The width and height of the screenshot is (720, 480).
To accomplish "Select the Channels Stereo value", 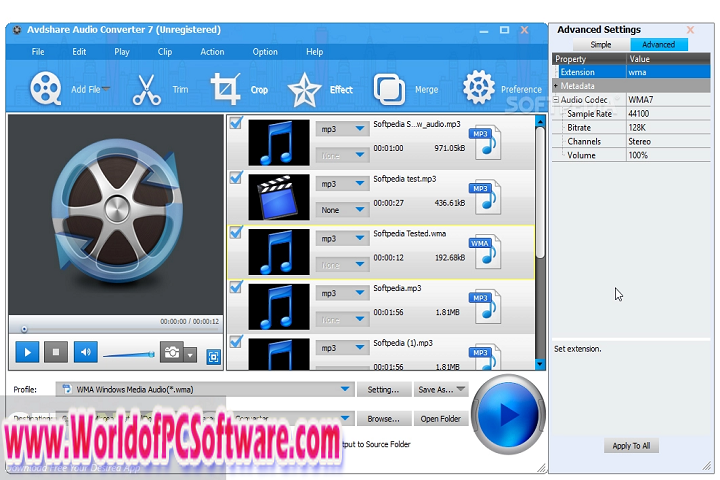I will [x=668, y=141].
